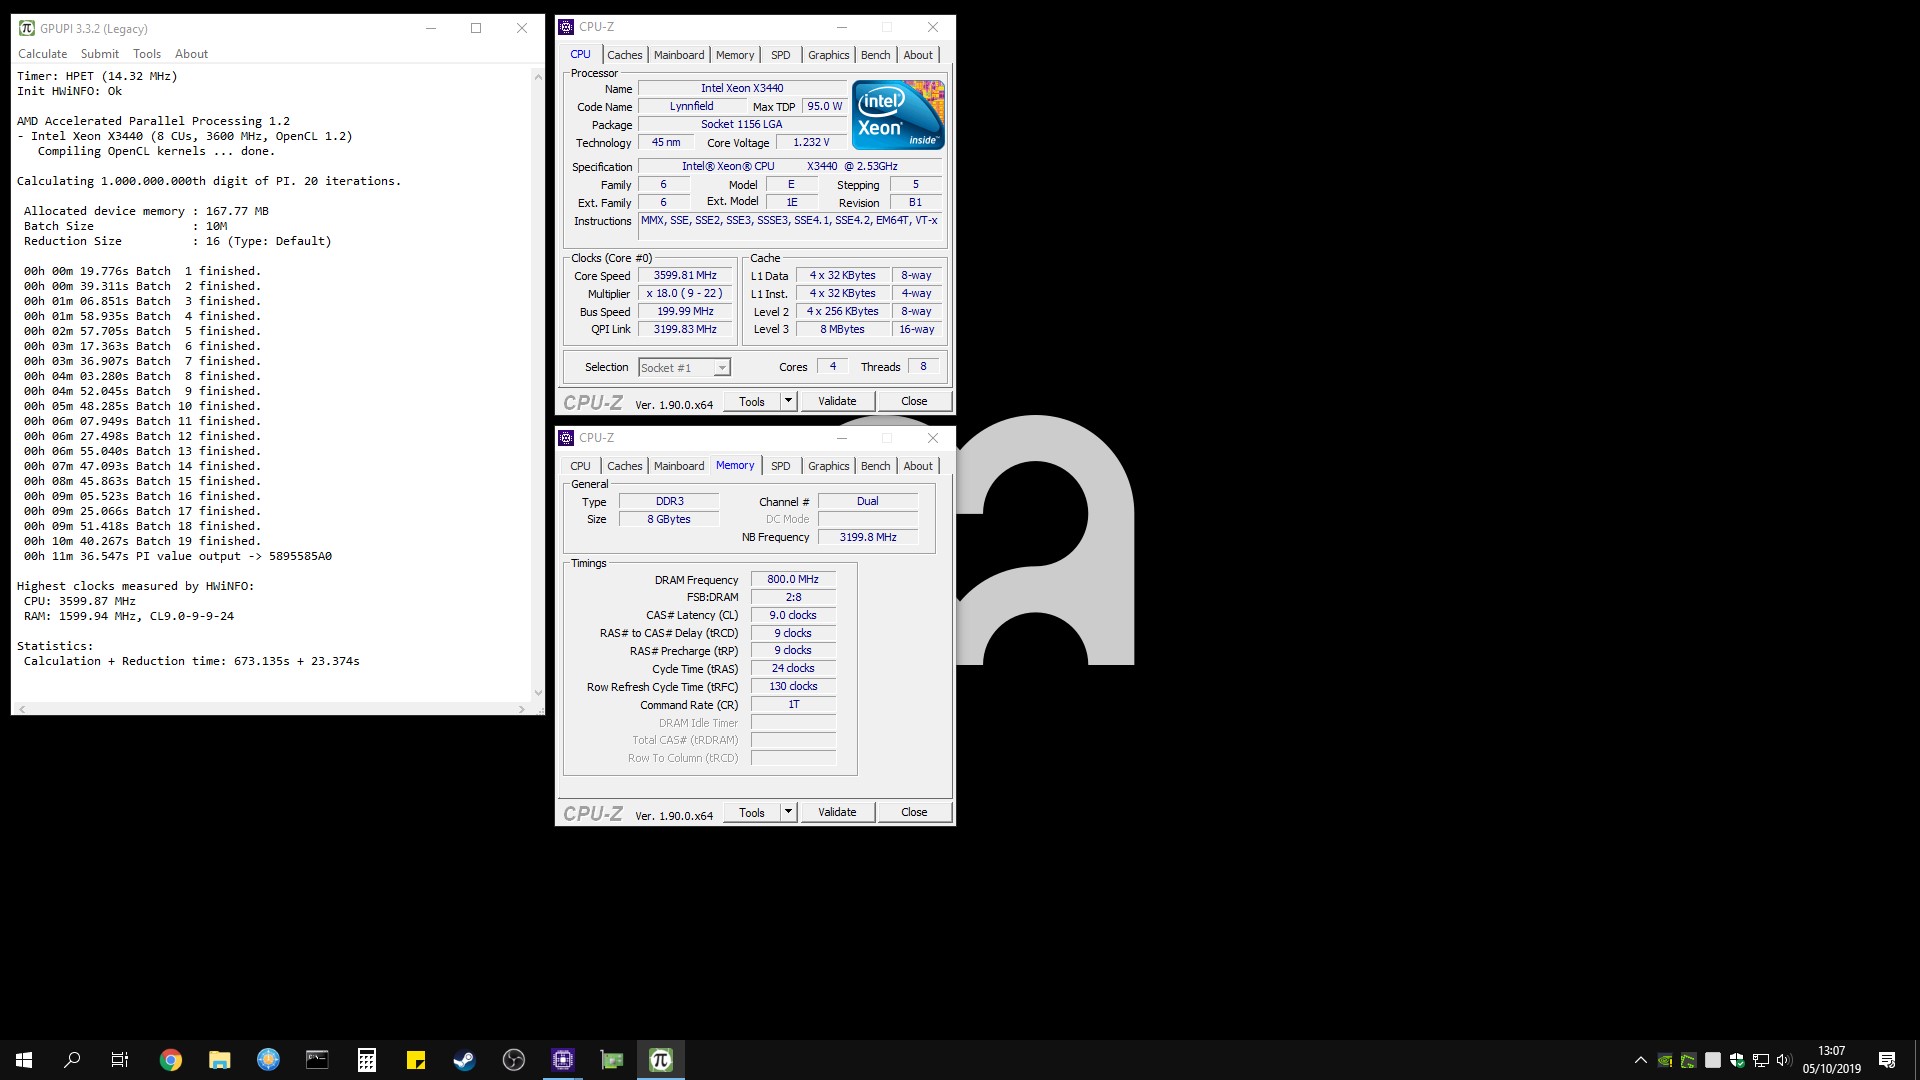Screen dimensions: 1920x1080
Task: Click the PI value output line
Action: pyautogui.click(x=178, y=556)
